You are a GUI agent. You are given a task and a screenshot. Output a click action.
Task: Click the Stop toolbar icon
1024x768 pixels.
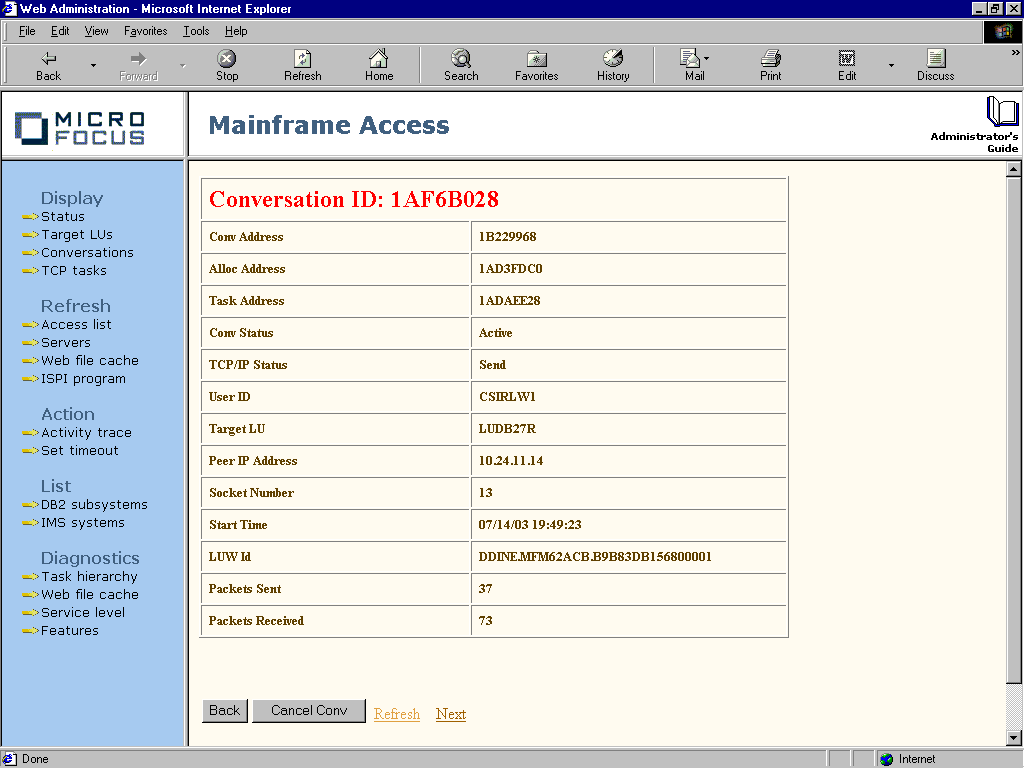227,59
